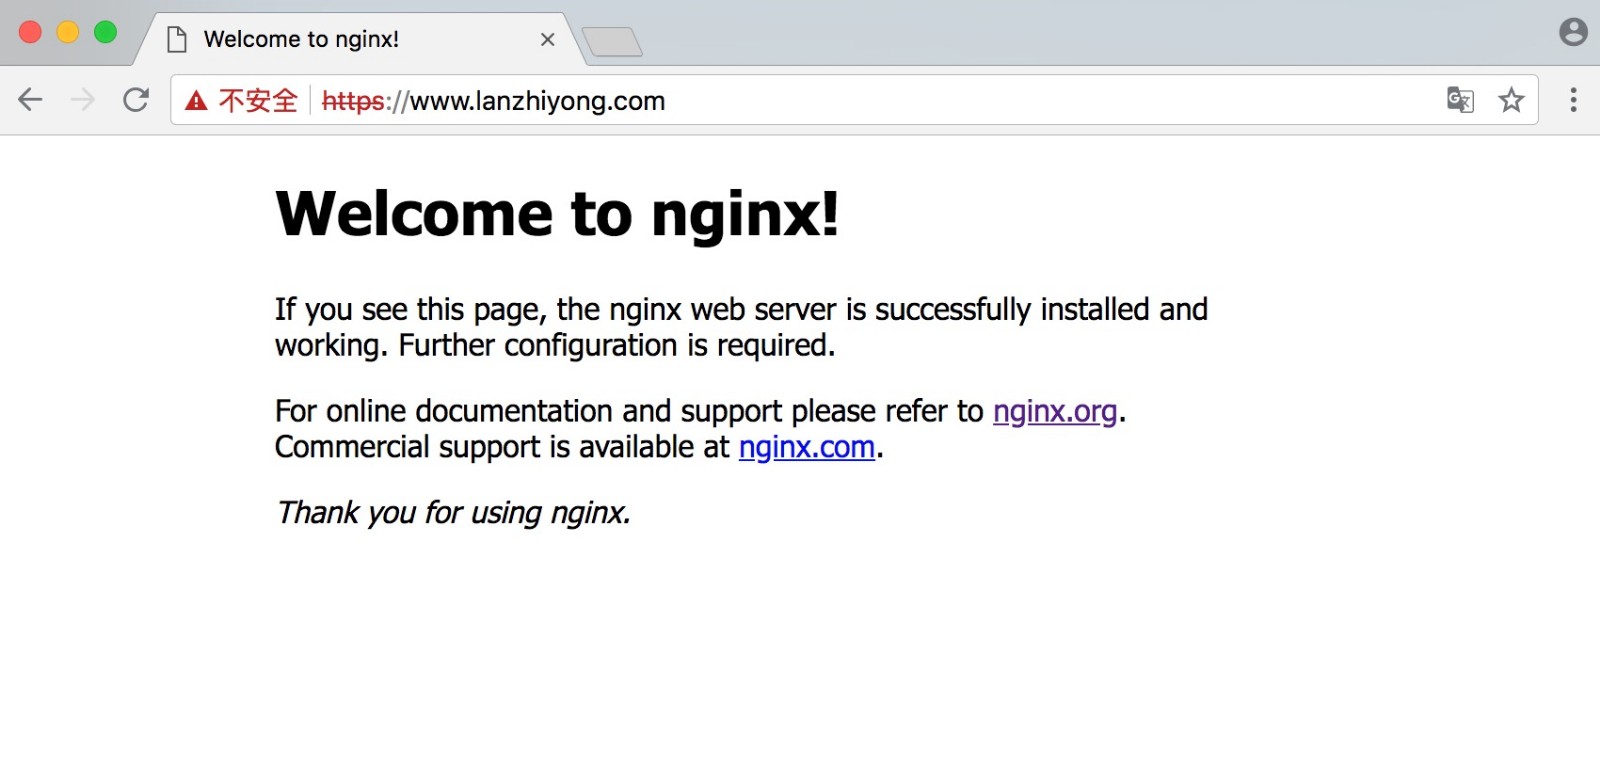1600x764 pixels.
Task: Click the red security warning triangle
Action: 196,101
